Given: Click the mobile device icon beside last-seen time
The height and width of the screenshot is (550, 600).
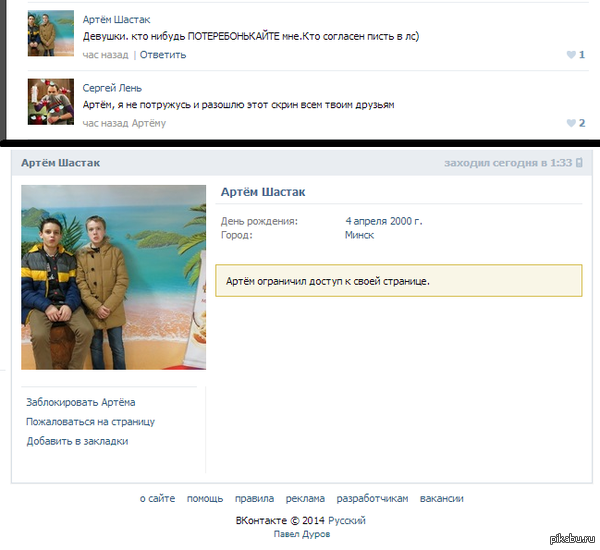Looking at the screenshot, I should point(579,163).
